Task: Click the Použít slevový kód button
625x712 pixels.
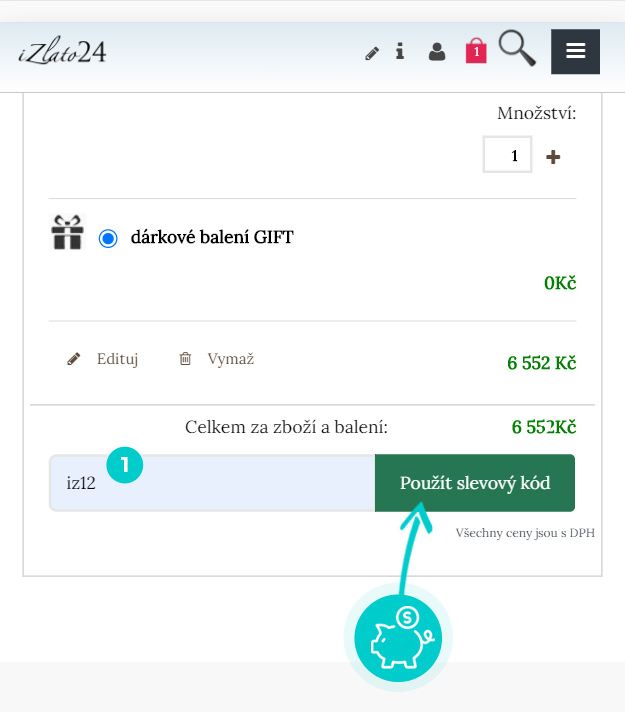Action: [x=475, y=483]
